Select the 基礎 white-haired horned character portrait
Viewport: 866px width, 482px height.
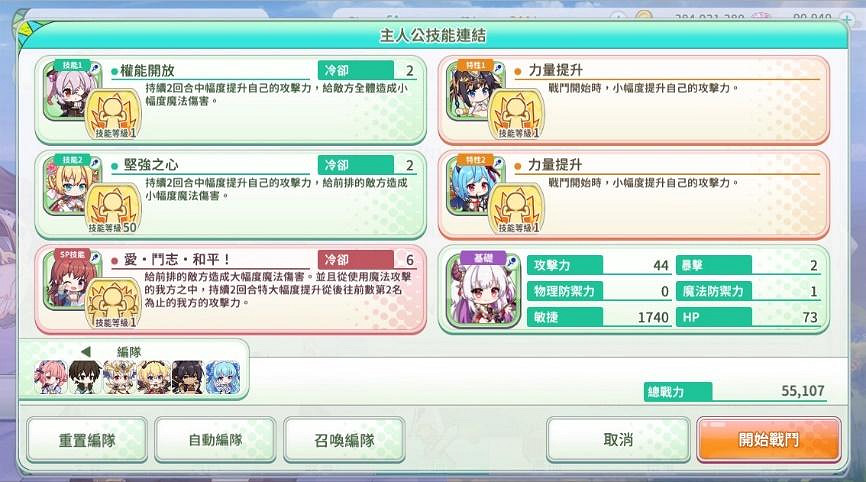tap(483, 290)
